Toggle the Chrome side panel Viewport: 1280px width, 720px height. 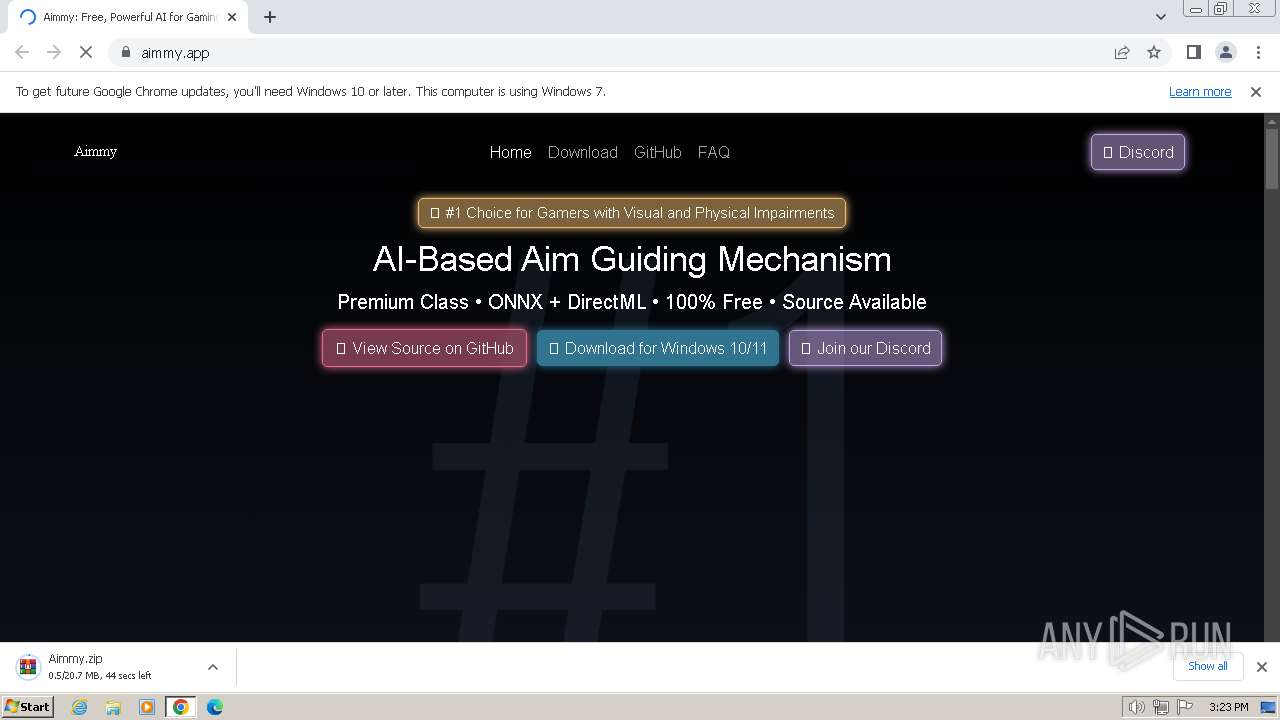click(1193, 52)
